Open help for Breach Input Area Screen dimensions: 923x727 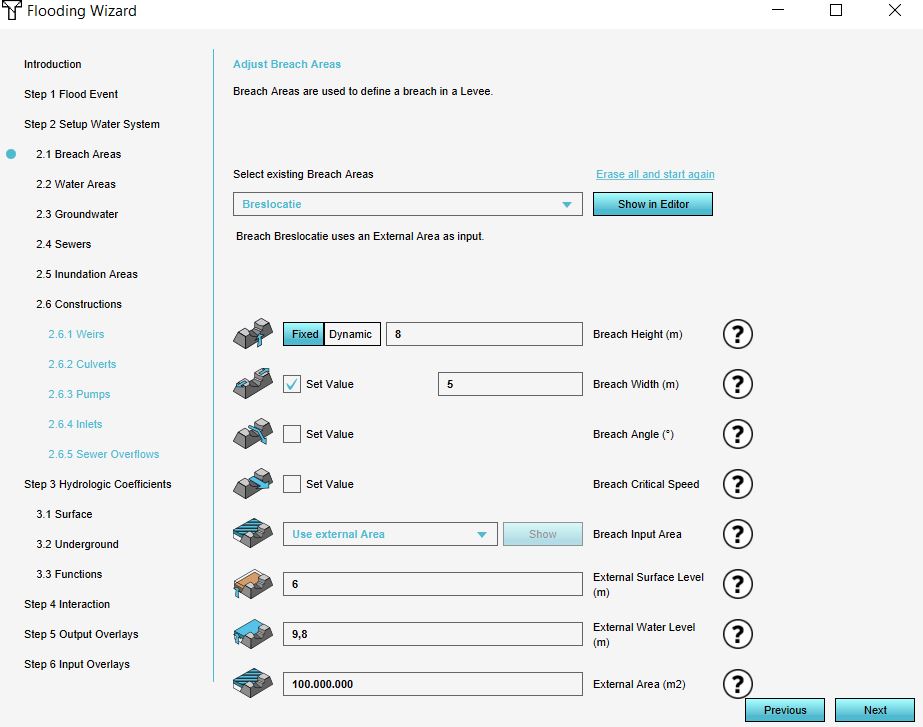(737, 534)
